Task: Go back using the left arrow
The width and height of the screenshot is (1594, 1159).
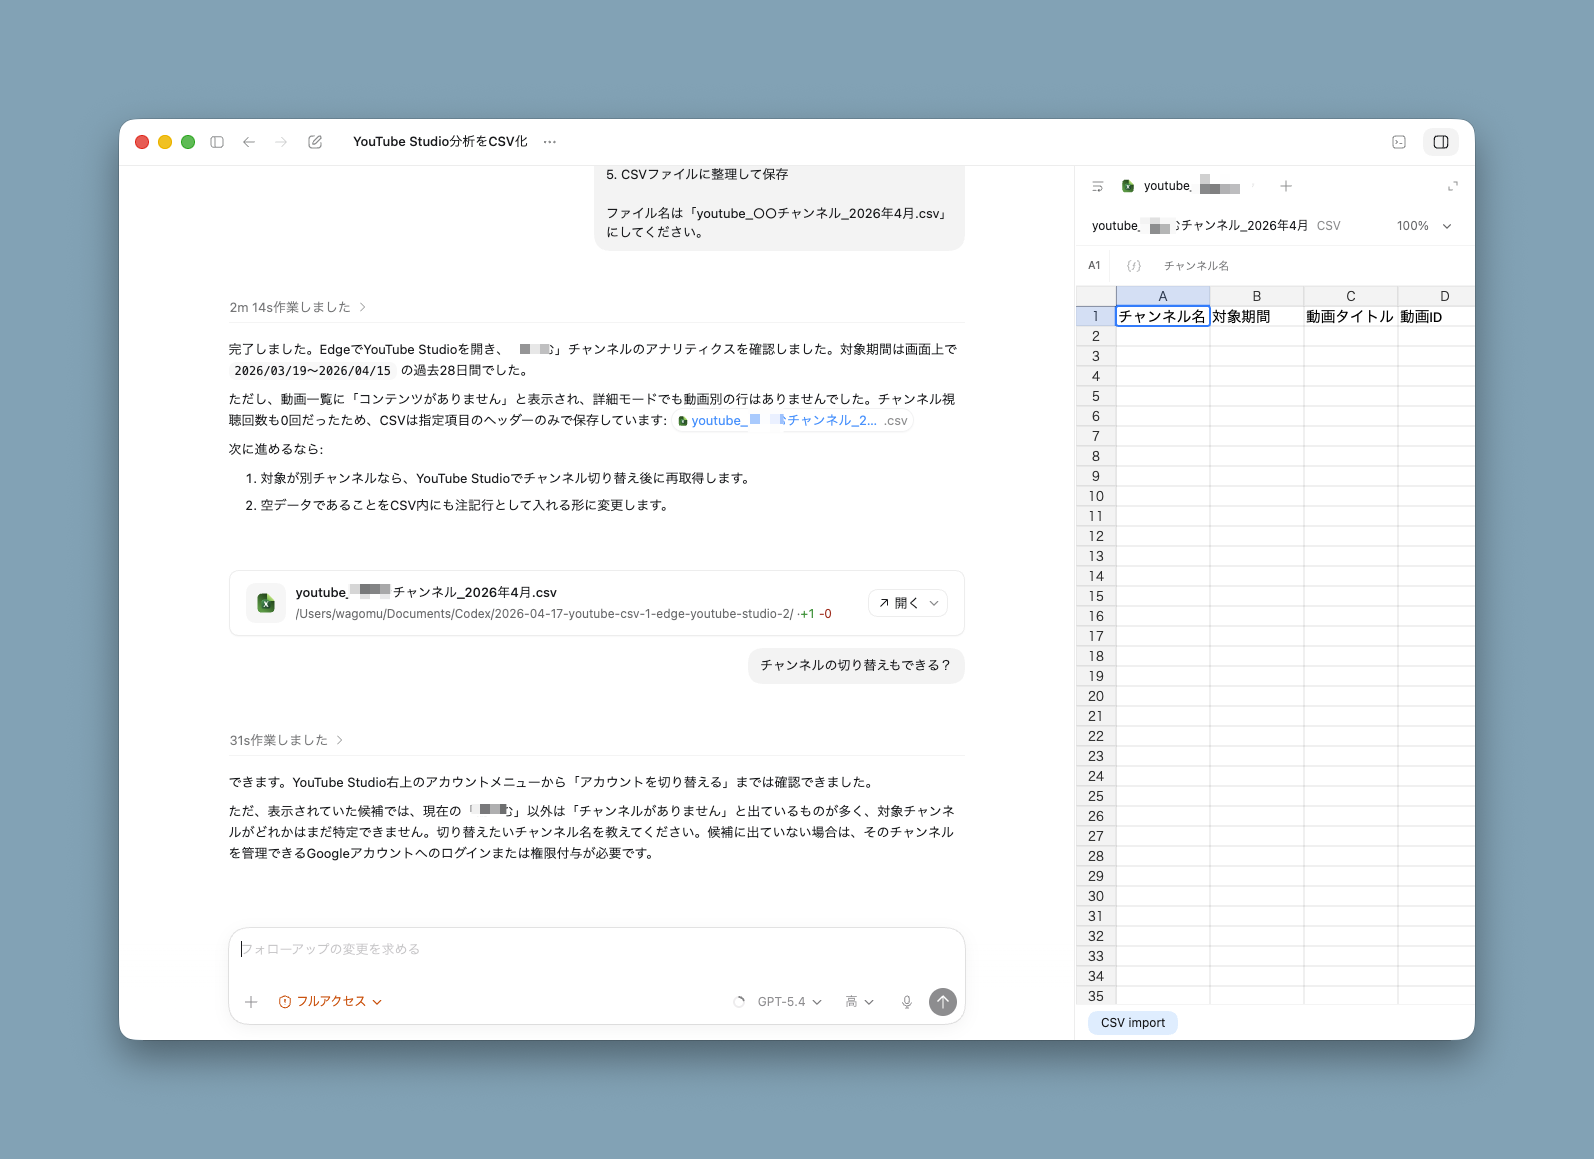Action: [x=249, y=142]
